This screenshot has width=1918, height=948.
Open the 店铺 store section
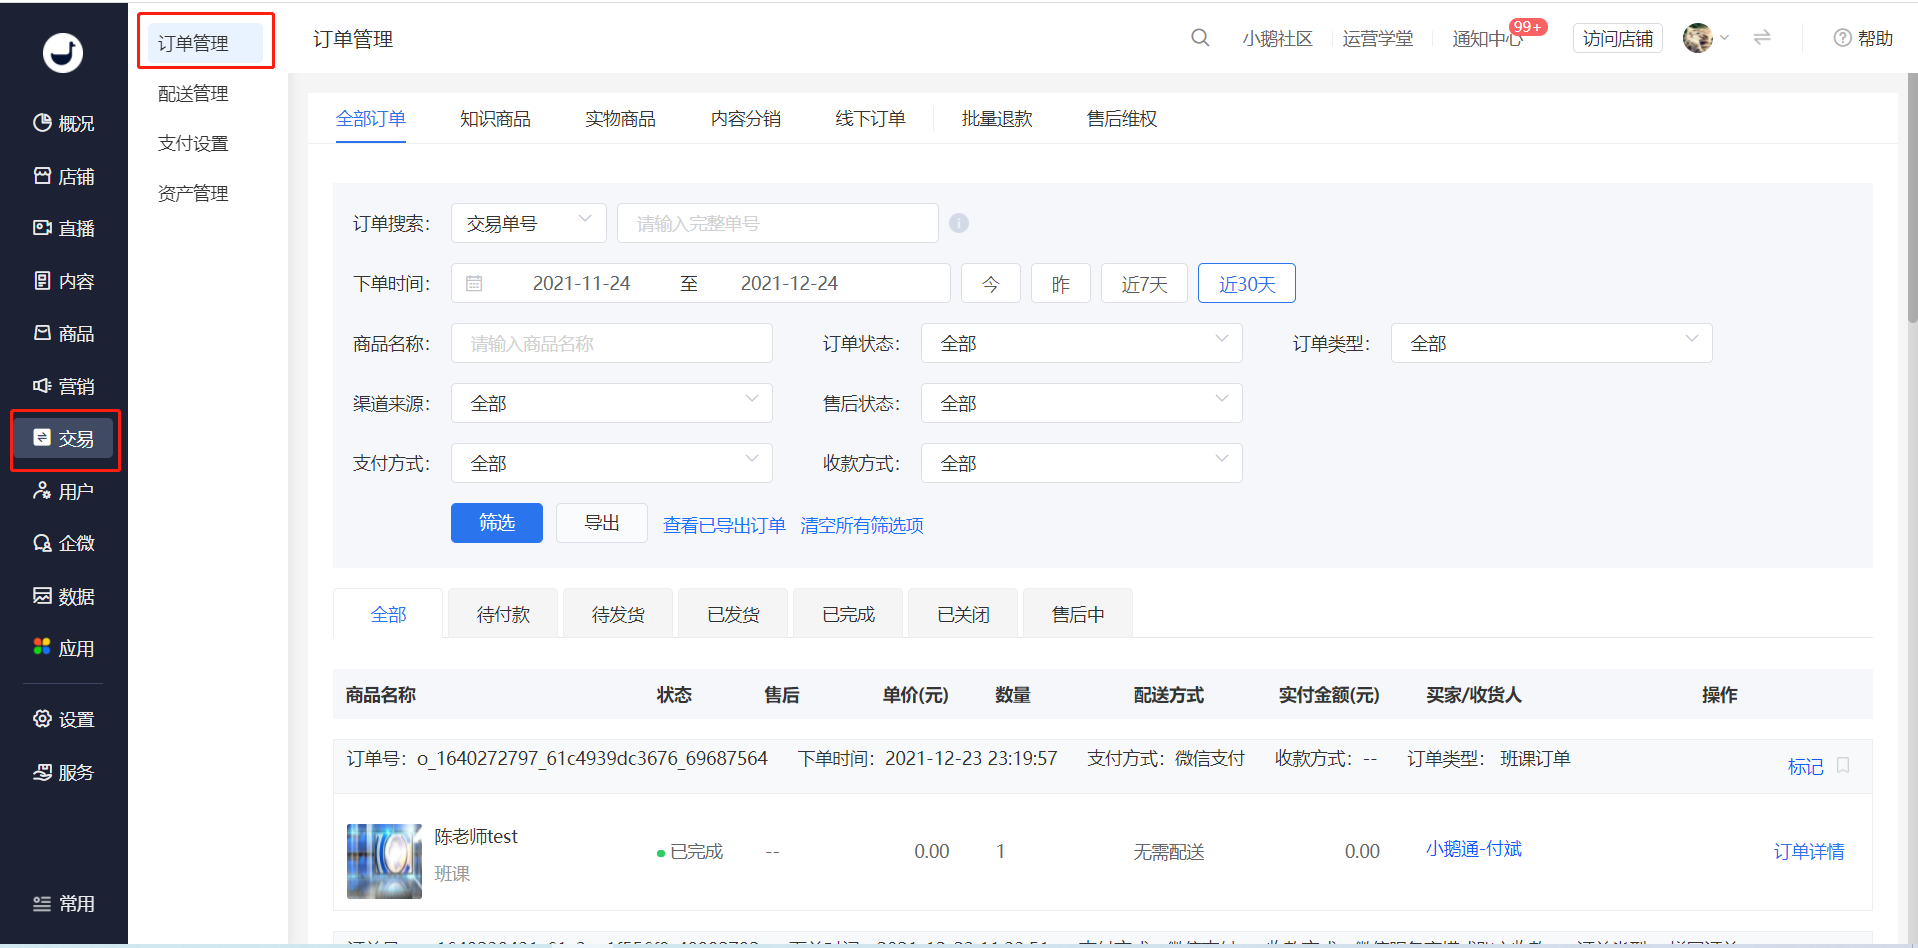coord(64,176)
